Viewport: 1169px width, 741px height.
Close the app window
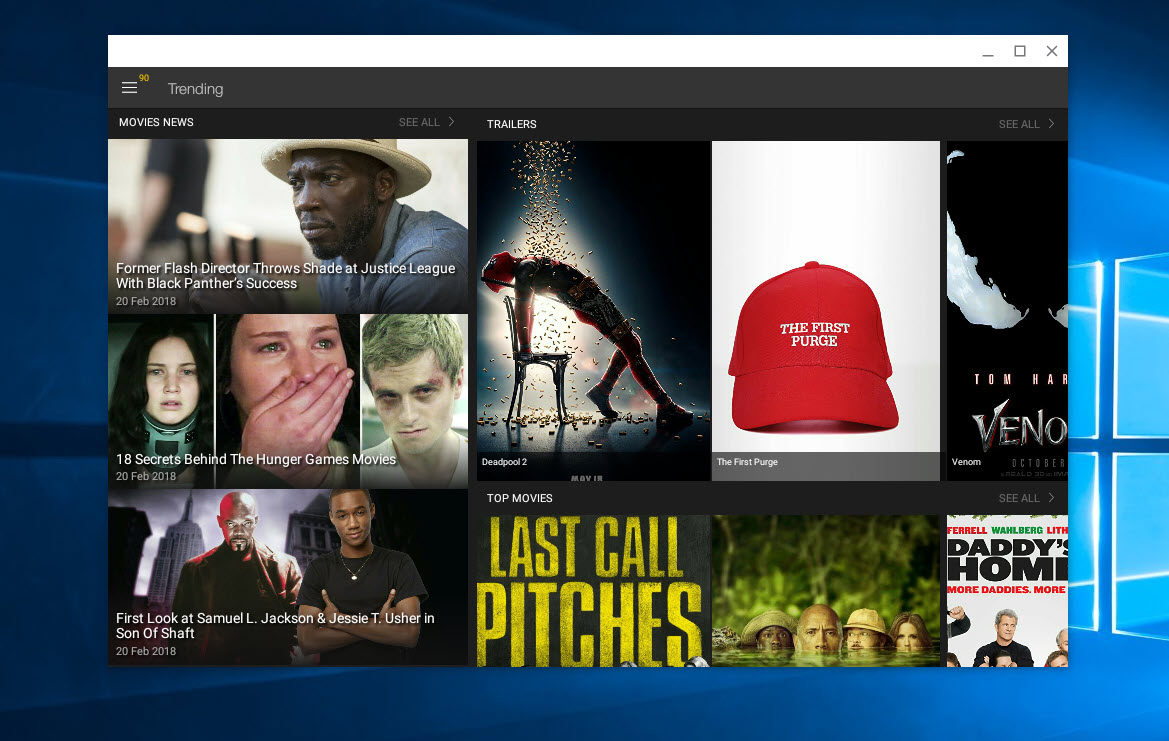tap(1052, 51)
